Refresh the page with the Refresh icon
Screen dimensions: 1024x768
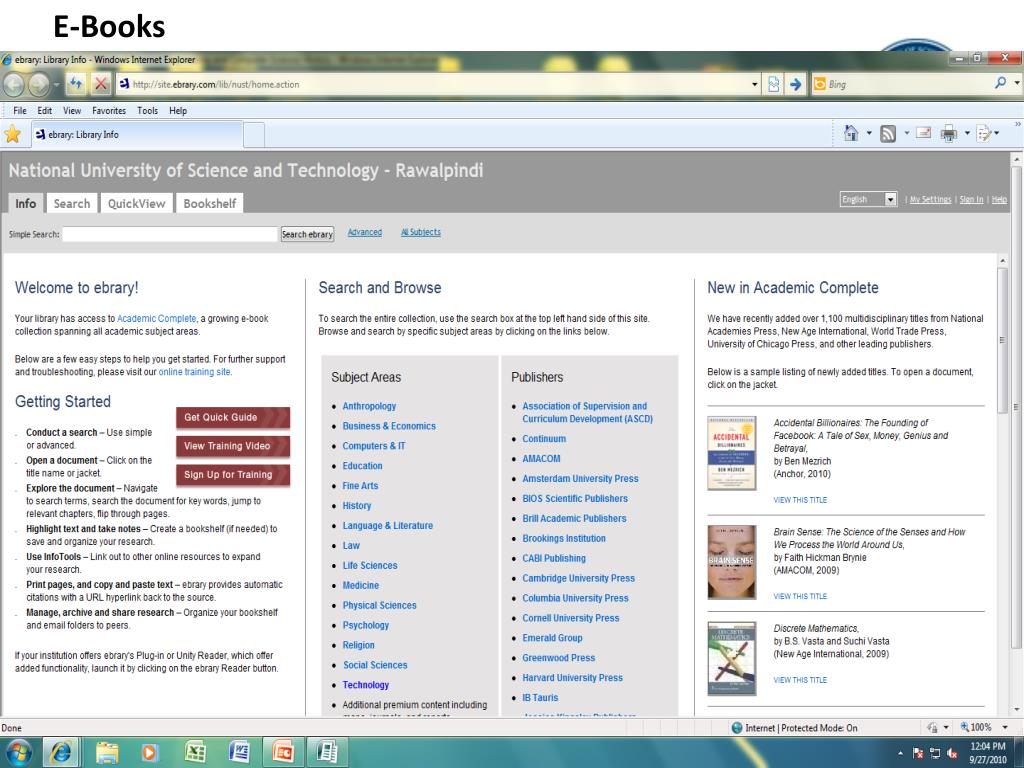point(76,84)
